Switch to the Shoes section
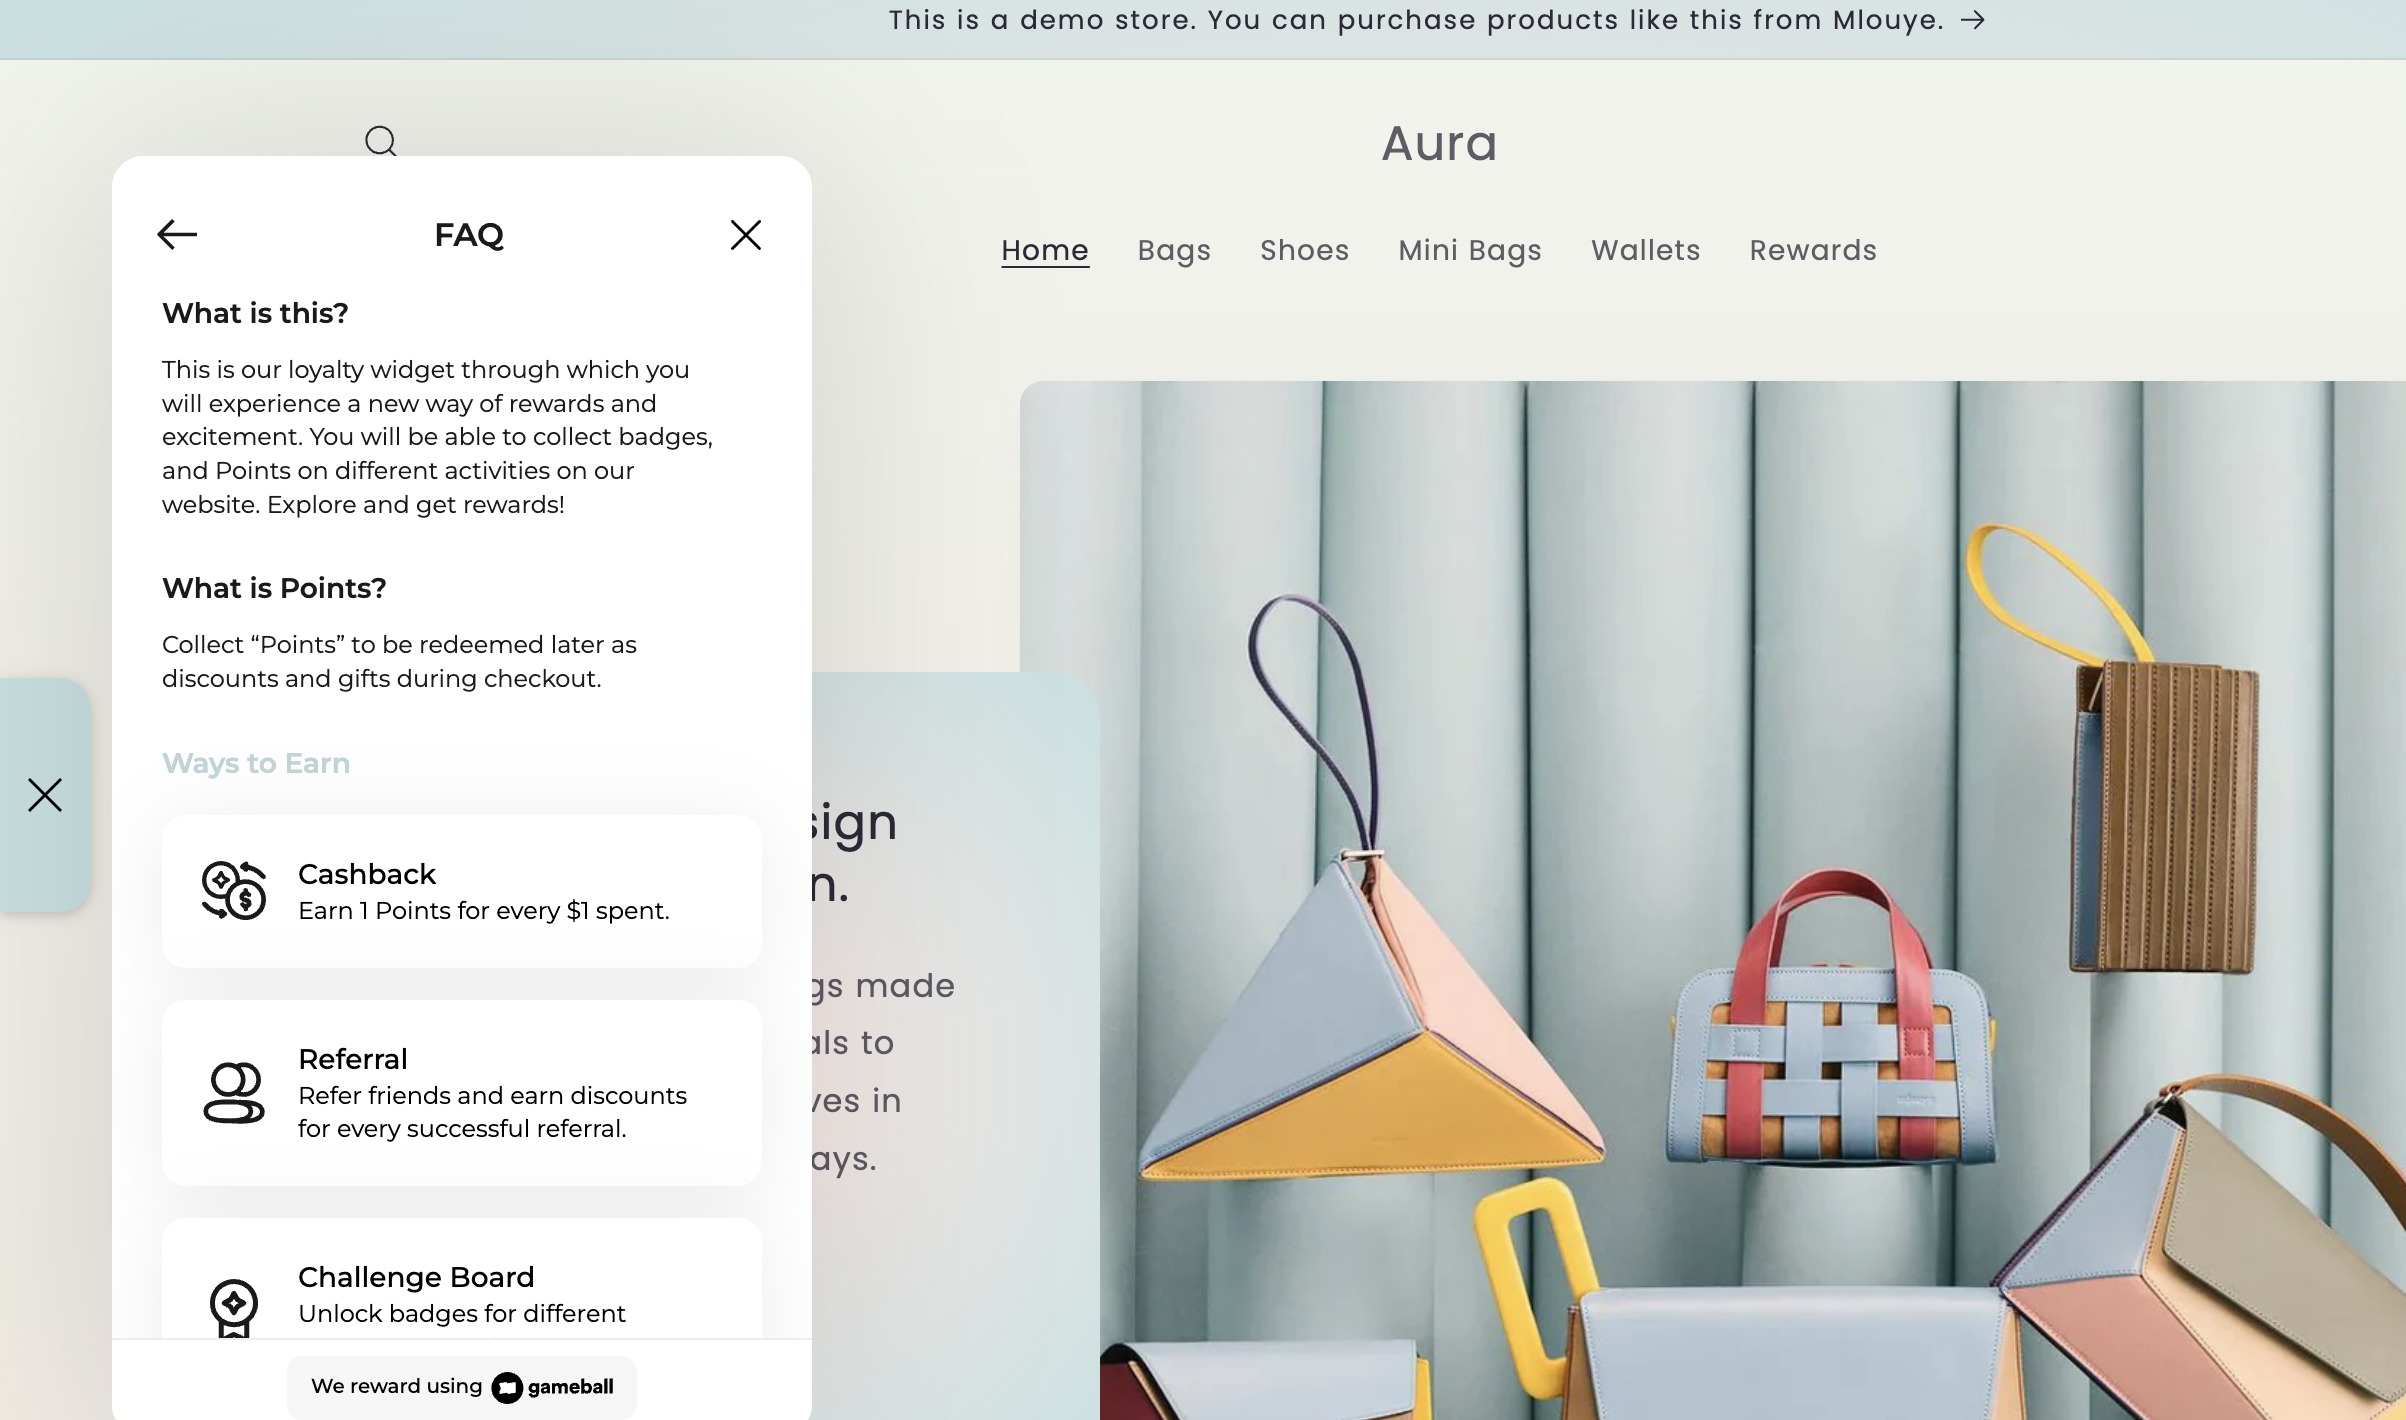2406x1420 pixels. [1303, 250]
